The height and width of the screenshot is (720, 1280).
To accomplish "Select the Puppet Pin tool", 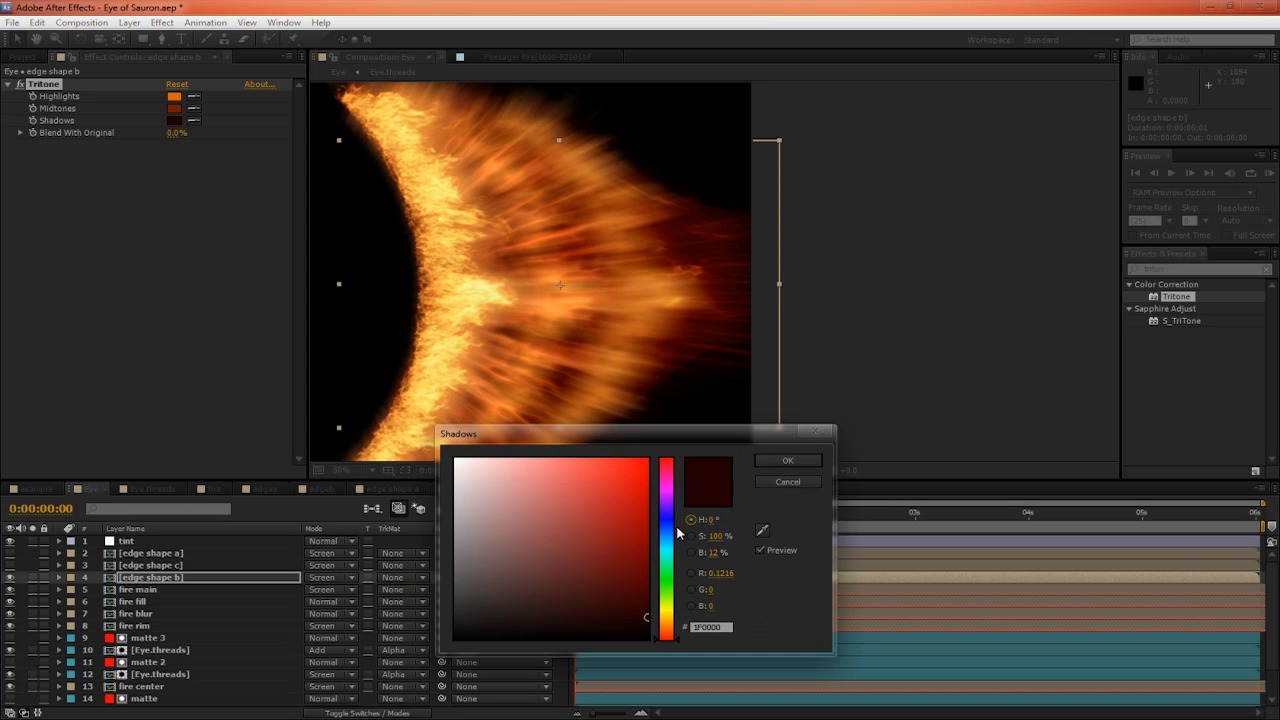I will click(292, 39).
